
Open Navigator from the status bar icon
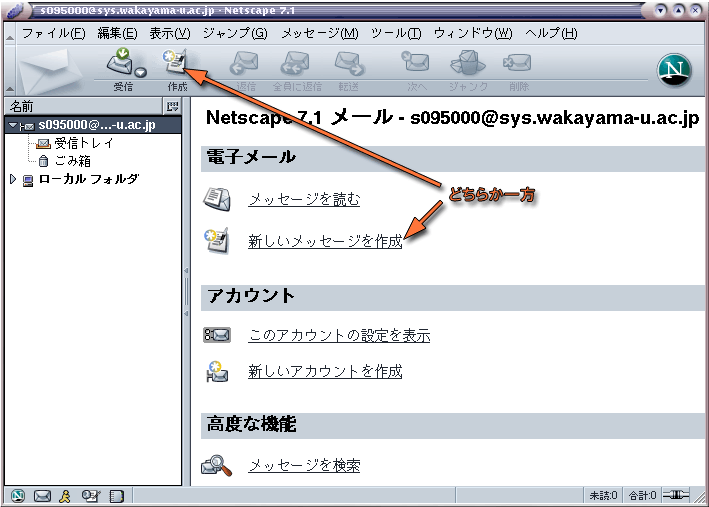[18, 496]
